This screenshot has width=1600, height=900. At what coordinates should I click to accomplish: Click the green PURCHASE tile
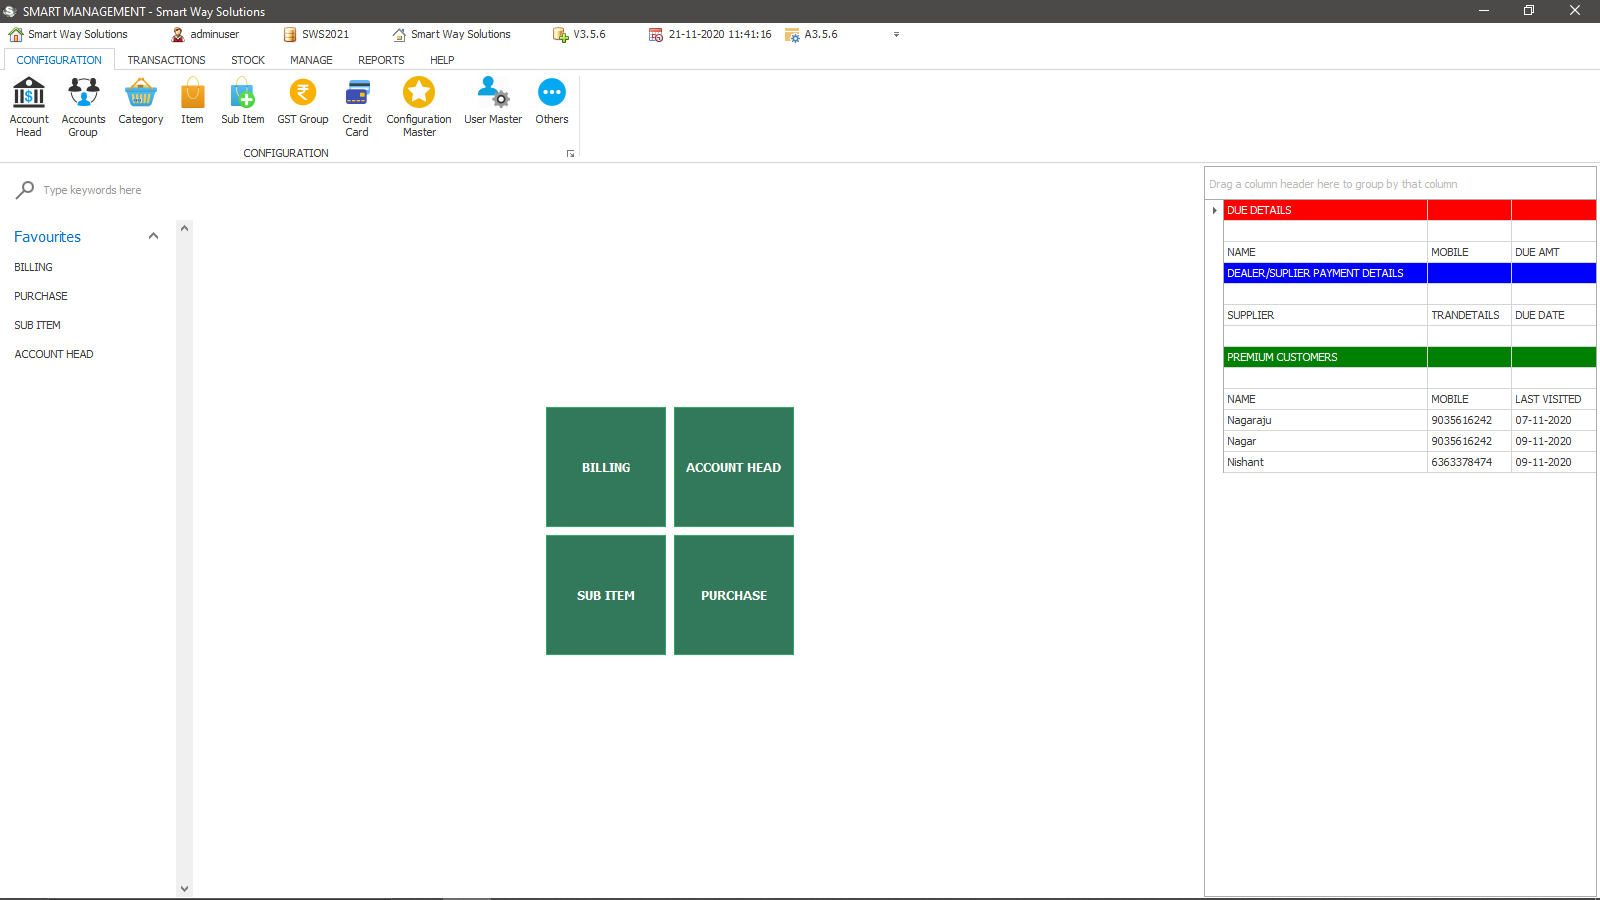pyautogui.click(x=734, y=595)
